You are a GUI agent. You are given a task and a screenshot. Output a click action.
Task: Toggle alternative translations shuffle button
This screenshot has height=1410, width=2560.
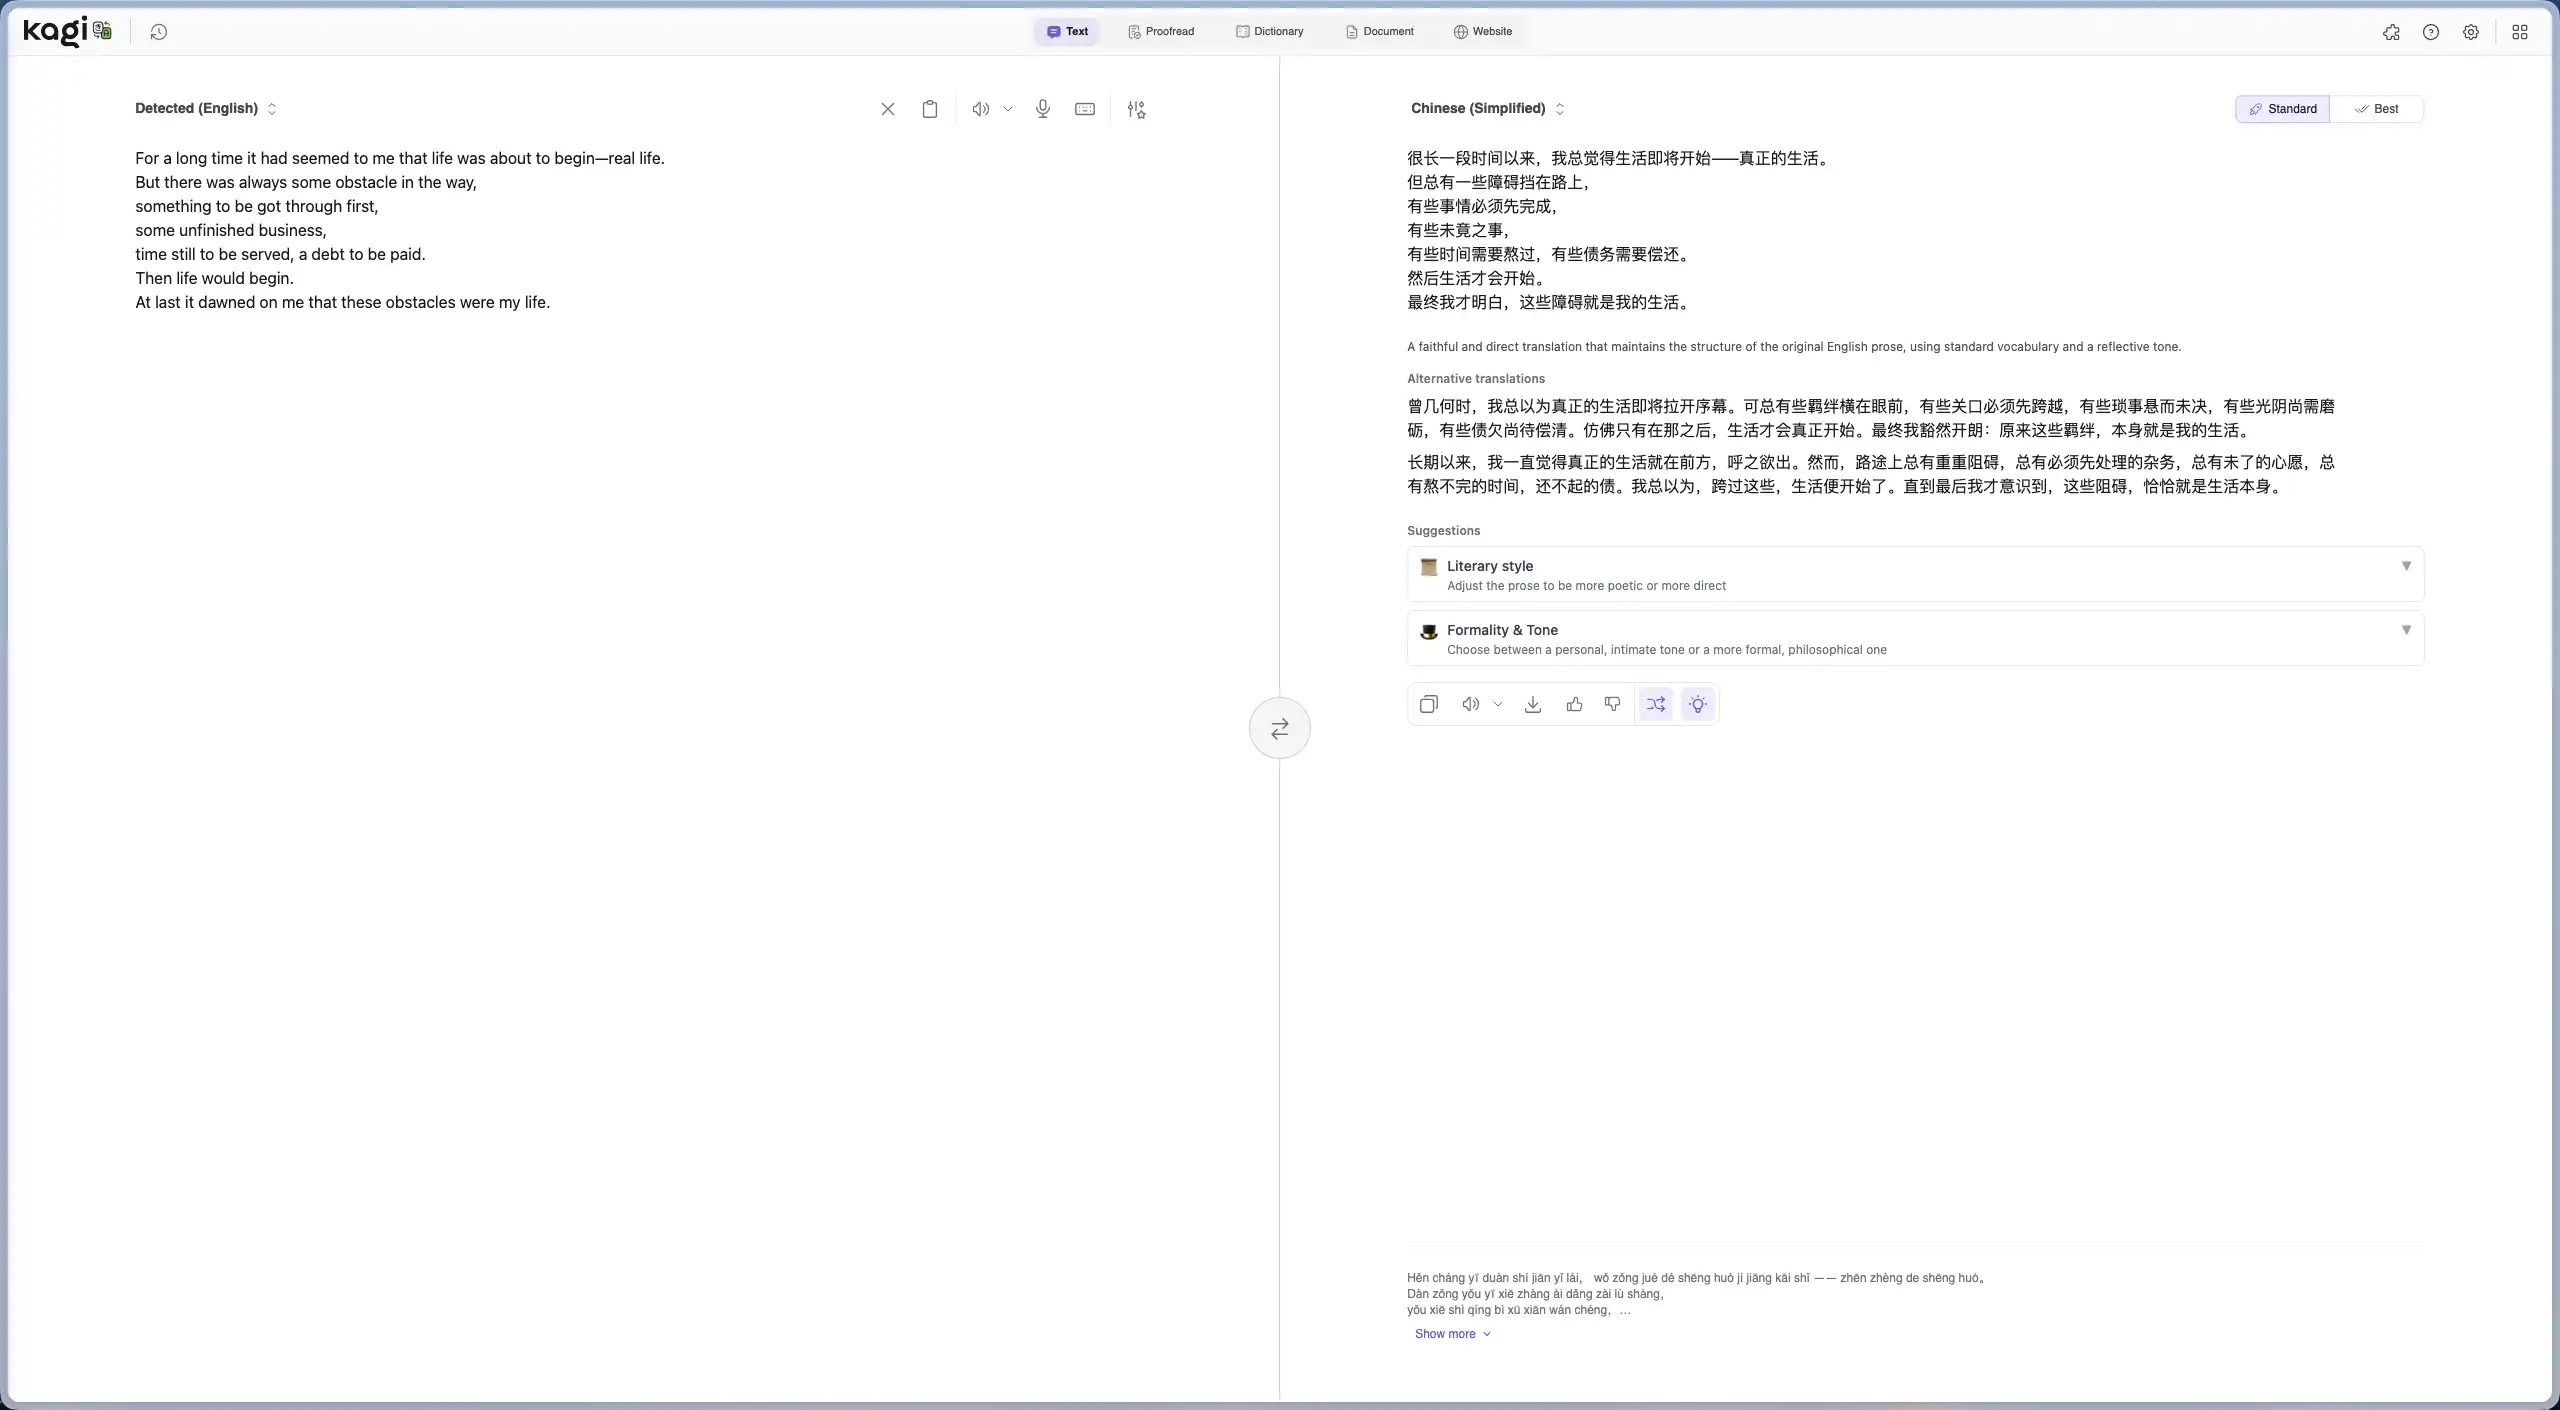pyautogui.click(x=1656, y=704)
